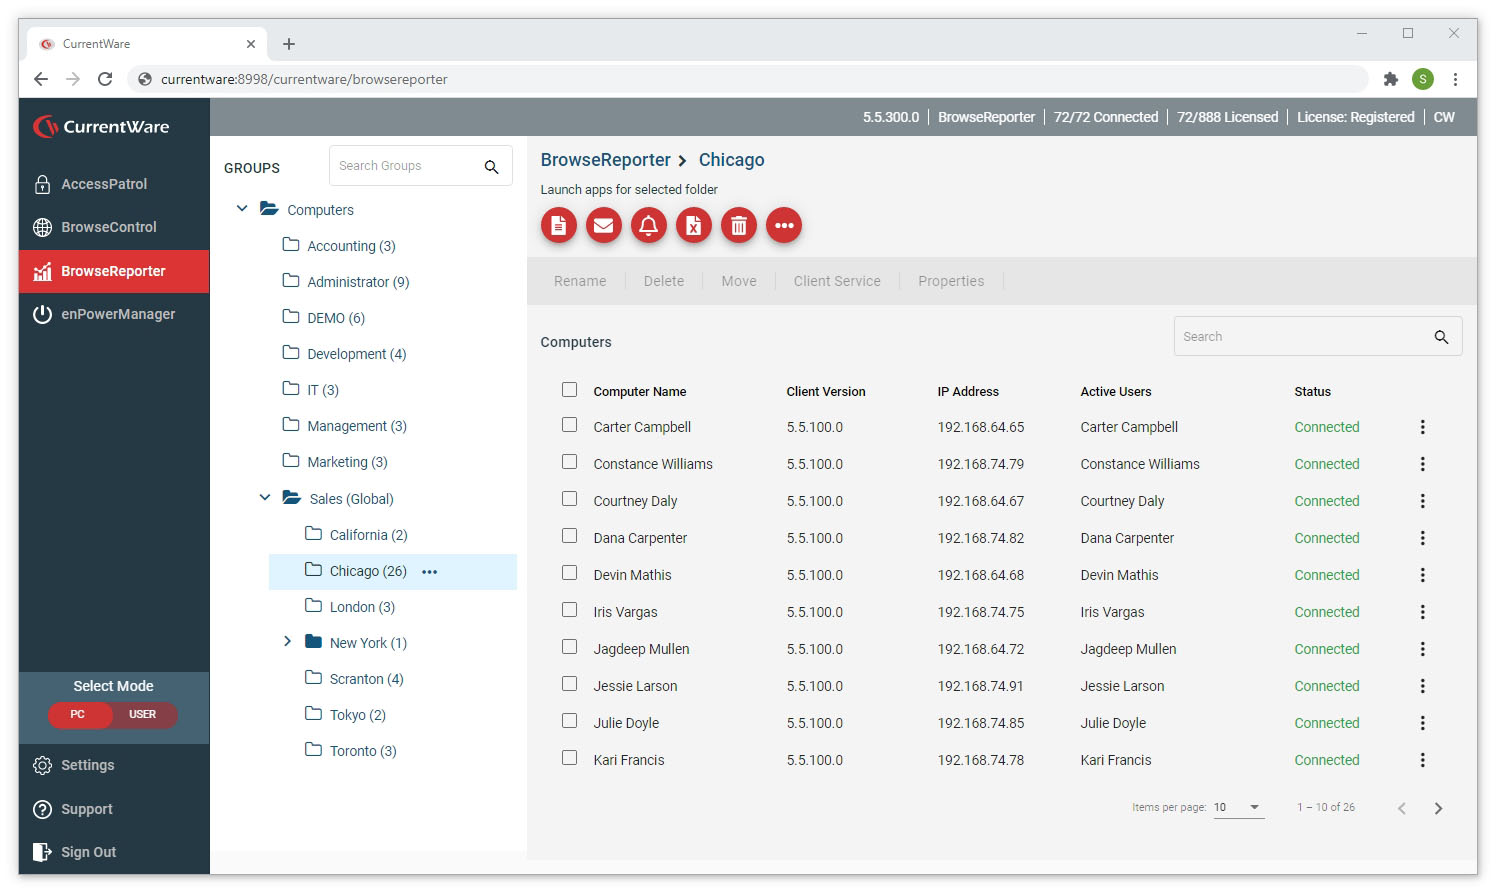Launch the report document app icon
The width and height of the screenshot is (1501, 896).
559,225
